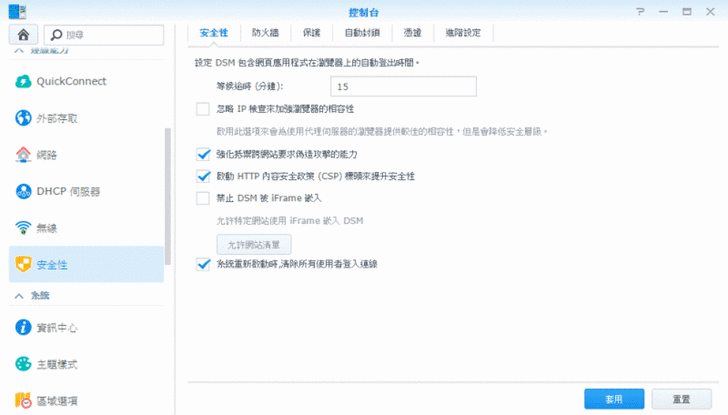728x415 pixels.
Task: Open QuickConnect settings in sidebar
Action: pos(70,81)
